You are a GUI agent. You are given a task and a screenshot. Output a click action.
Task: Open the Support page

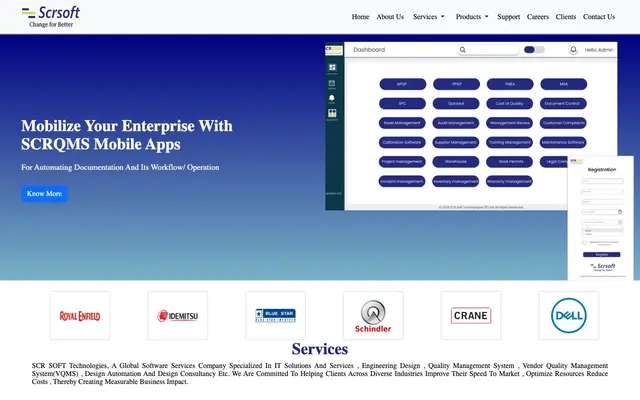coord(508,17)
